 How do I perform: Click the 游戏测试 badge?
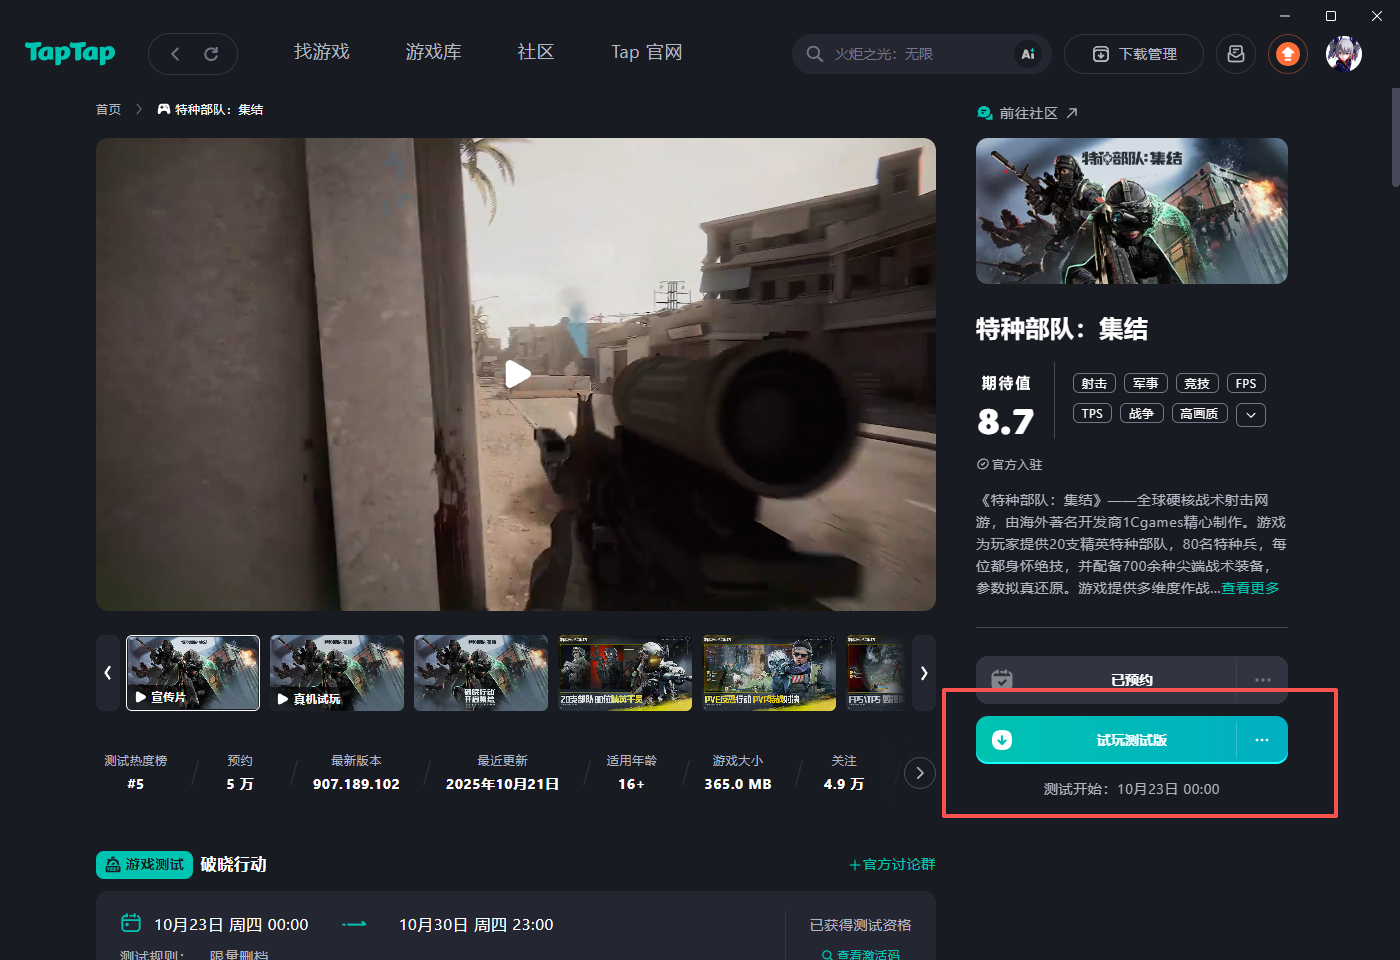click(x=144, y=865)
